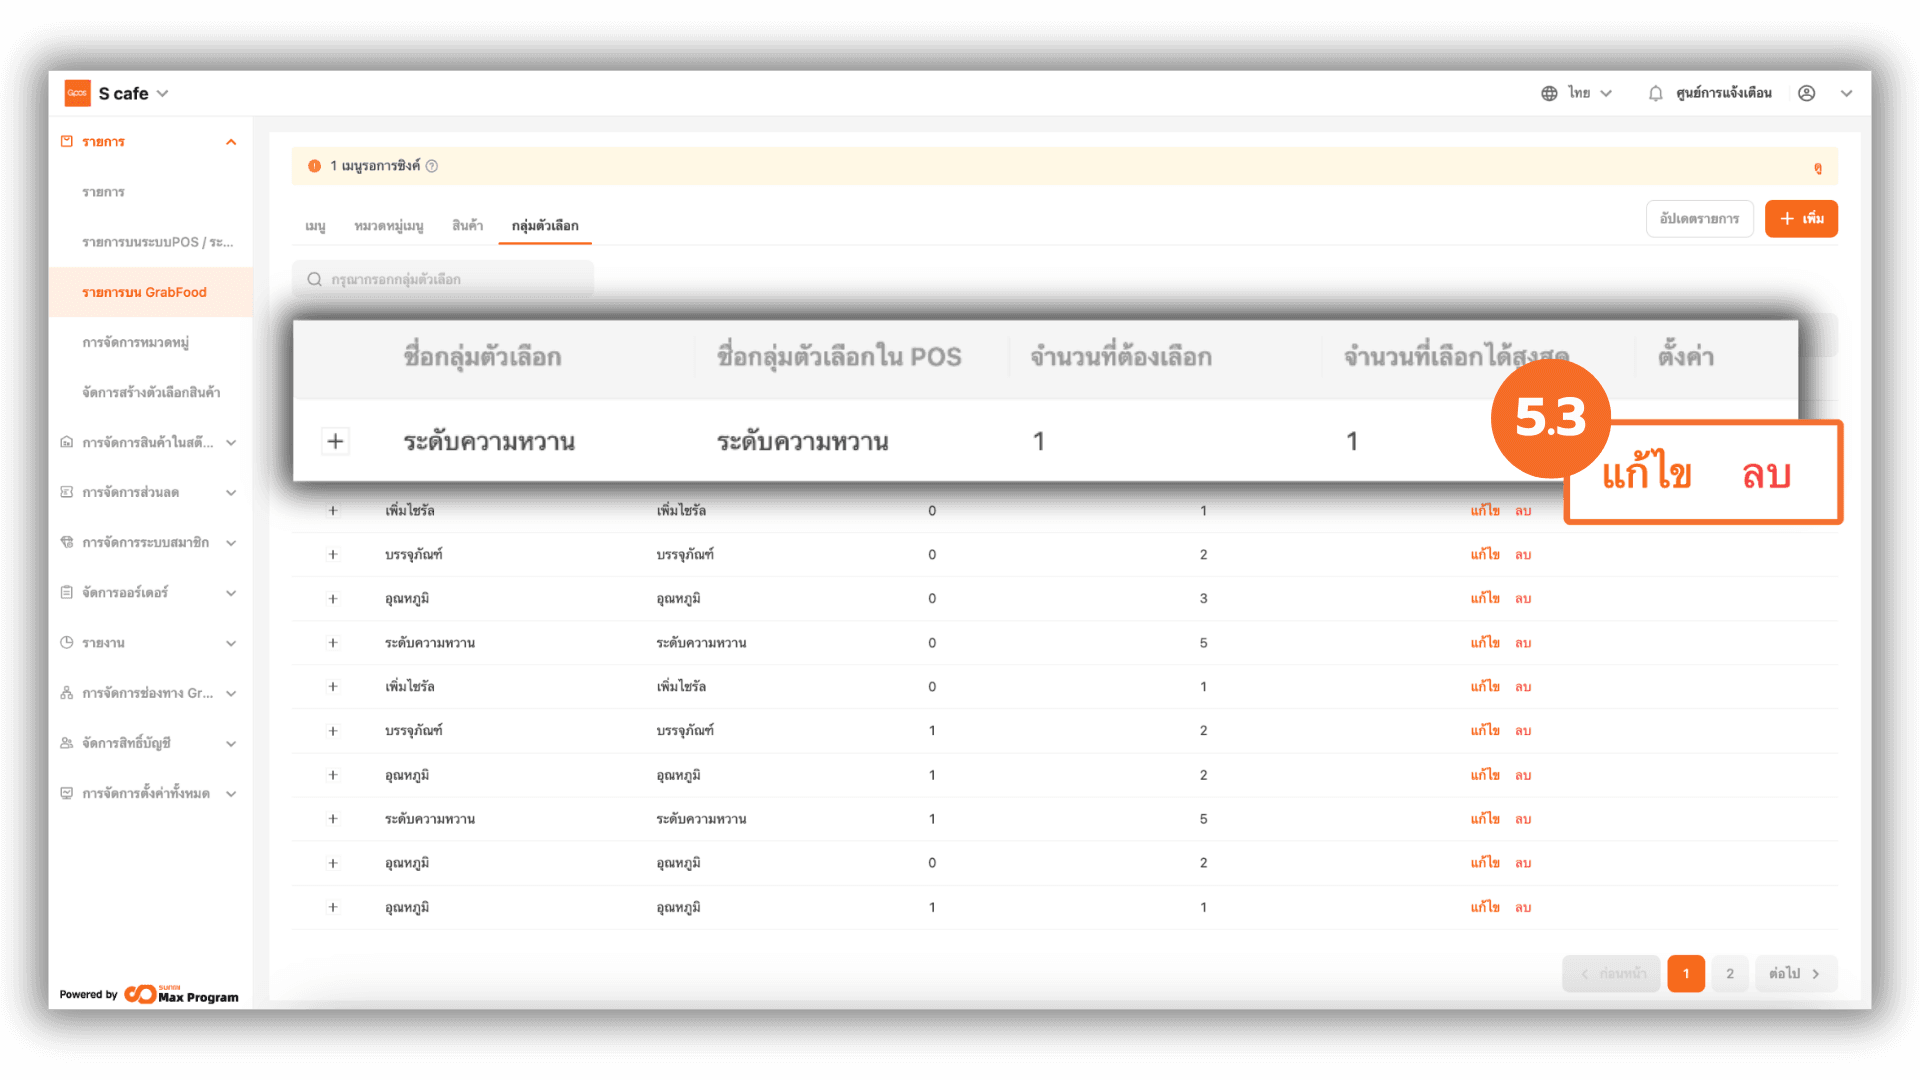Screen dimensions: 1920x1080
Task: Click the notification bell icon
Action: (1655, 93)
